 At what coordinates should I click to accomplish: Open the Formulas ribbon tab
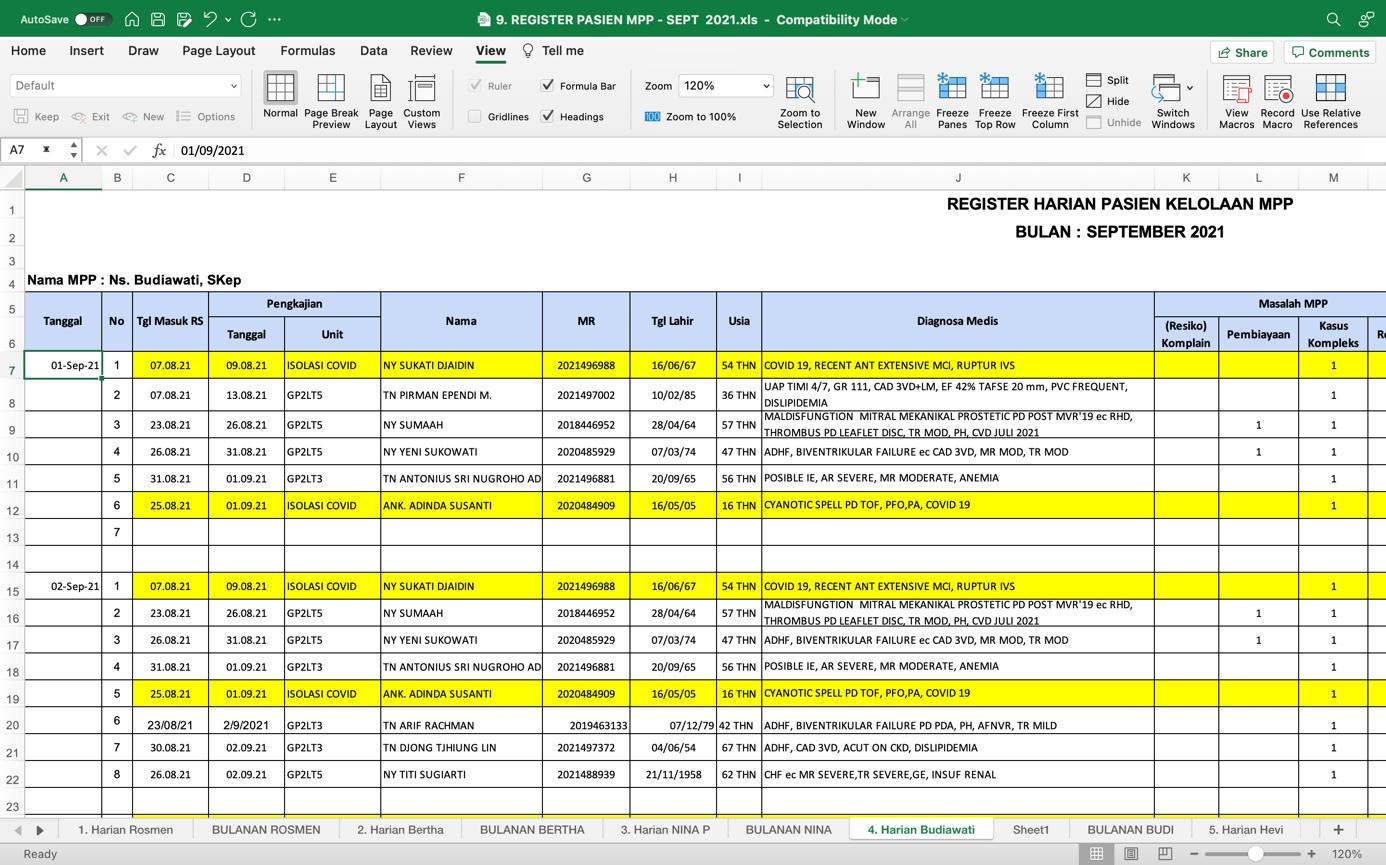pyautogui.click(x=308, y=51)
